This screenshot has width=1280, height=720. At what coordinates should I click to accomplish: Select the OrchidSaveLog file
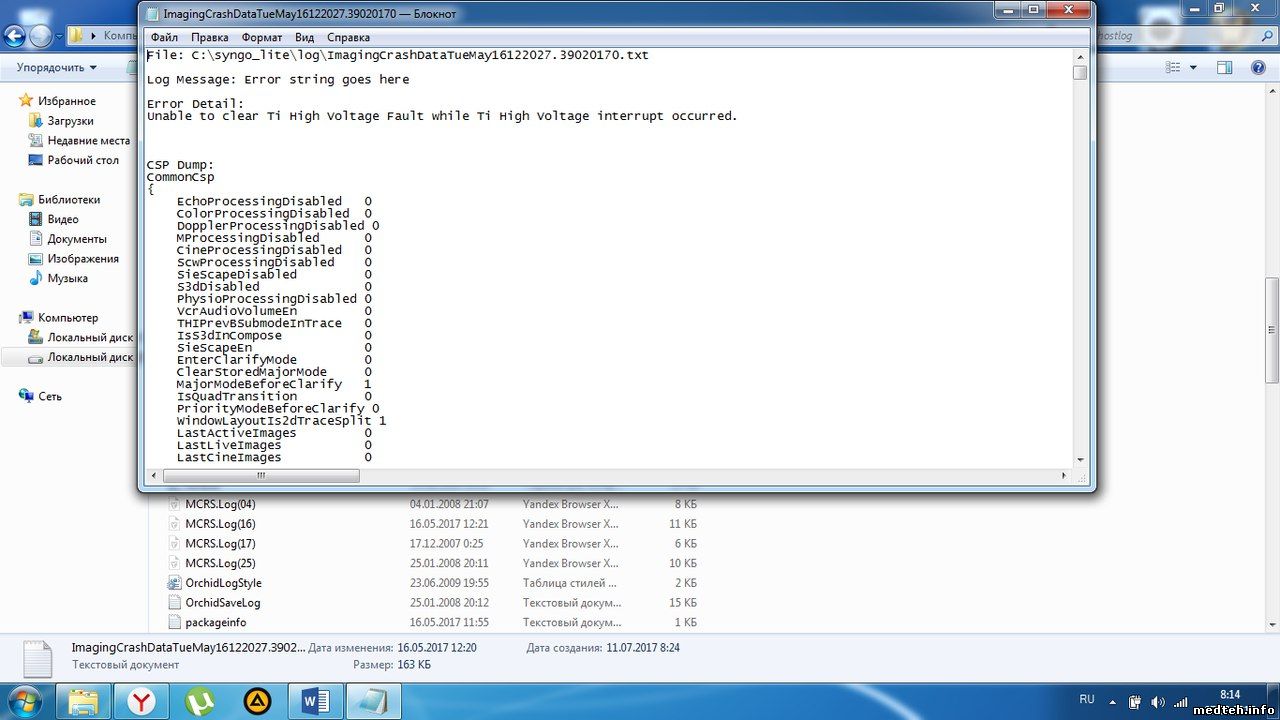tap(222, 603)
